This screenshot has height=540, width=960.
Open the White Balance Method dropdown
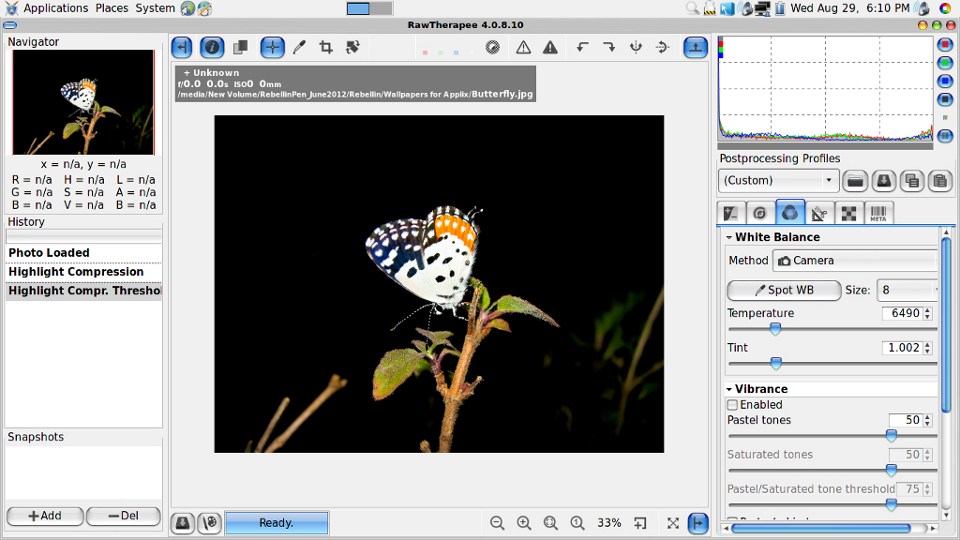855,260
